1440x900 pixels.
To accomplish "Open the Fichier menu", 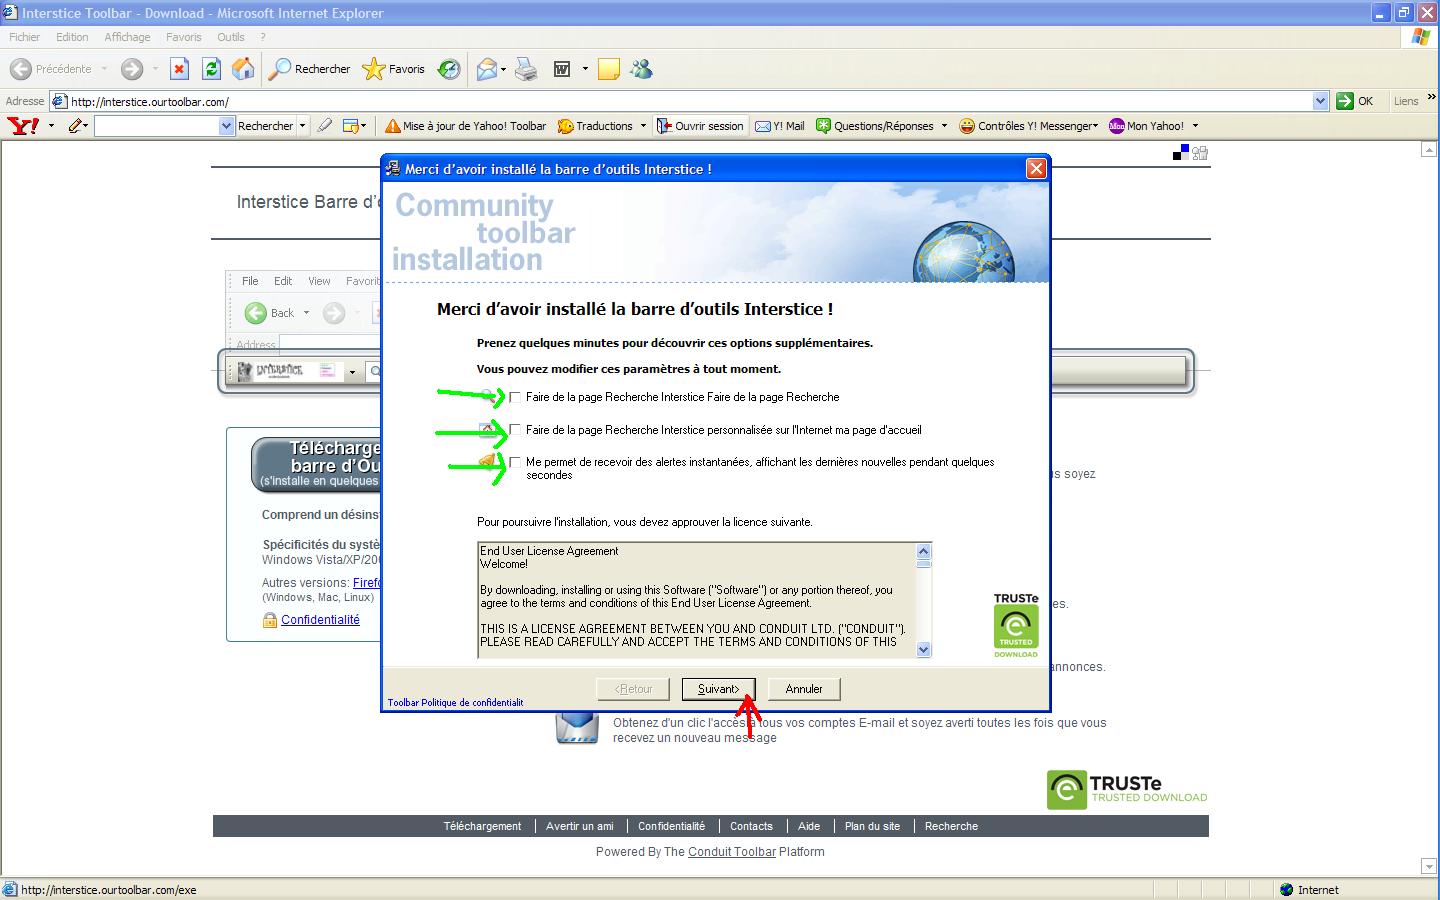I will (24, 37).
